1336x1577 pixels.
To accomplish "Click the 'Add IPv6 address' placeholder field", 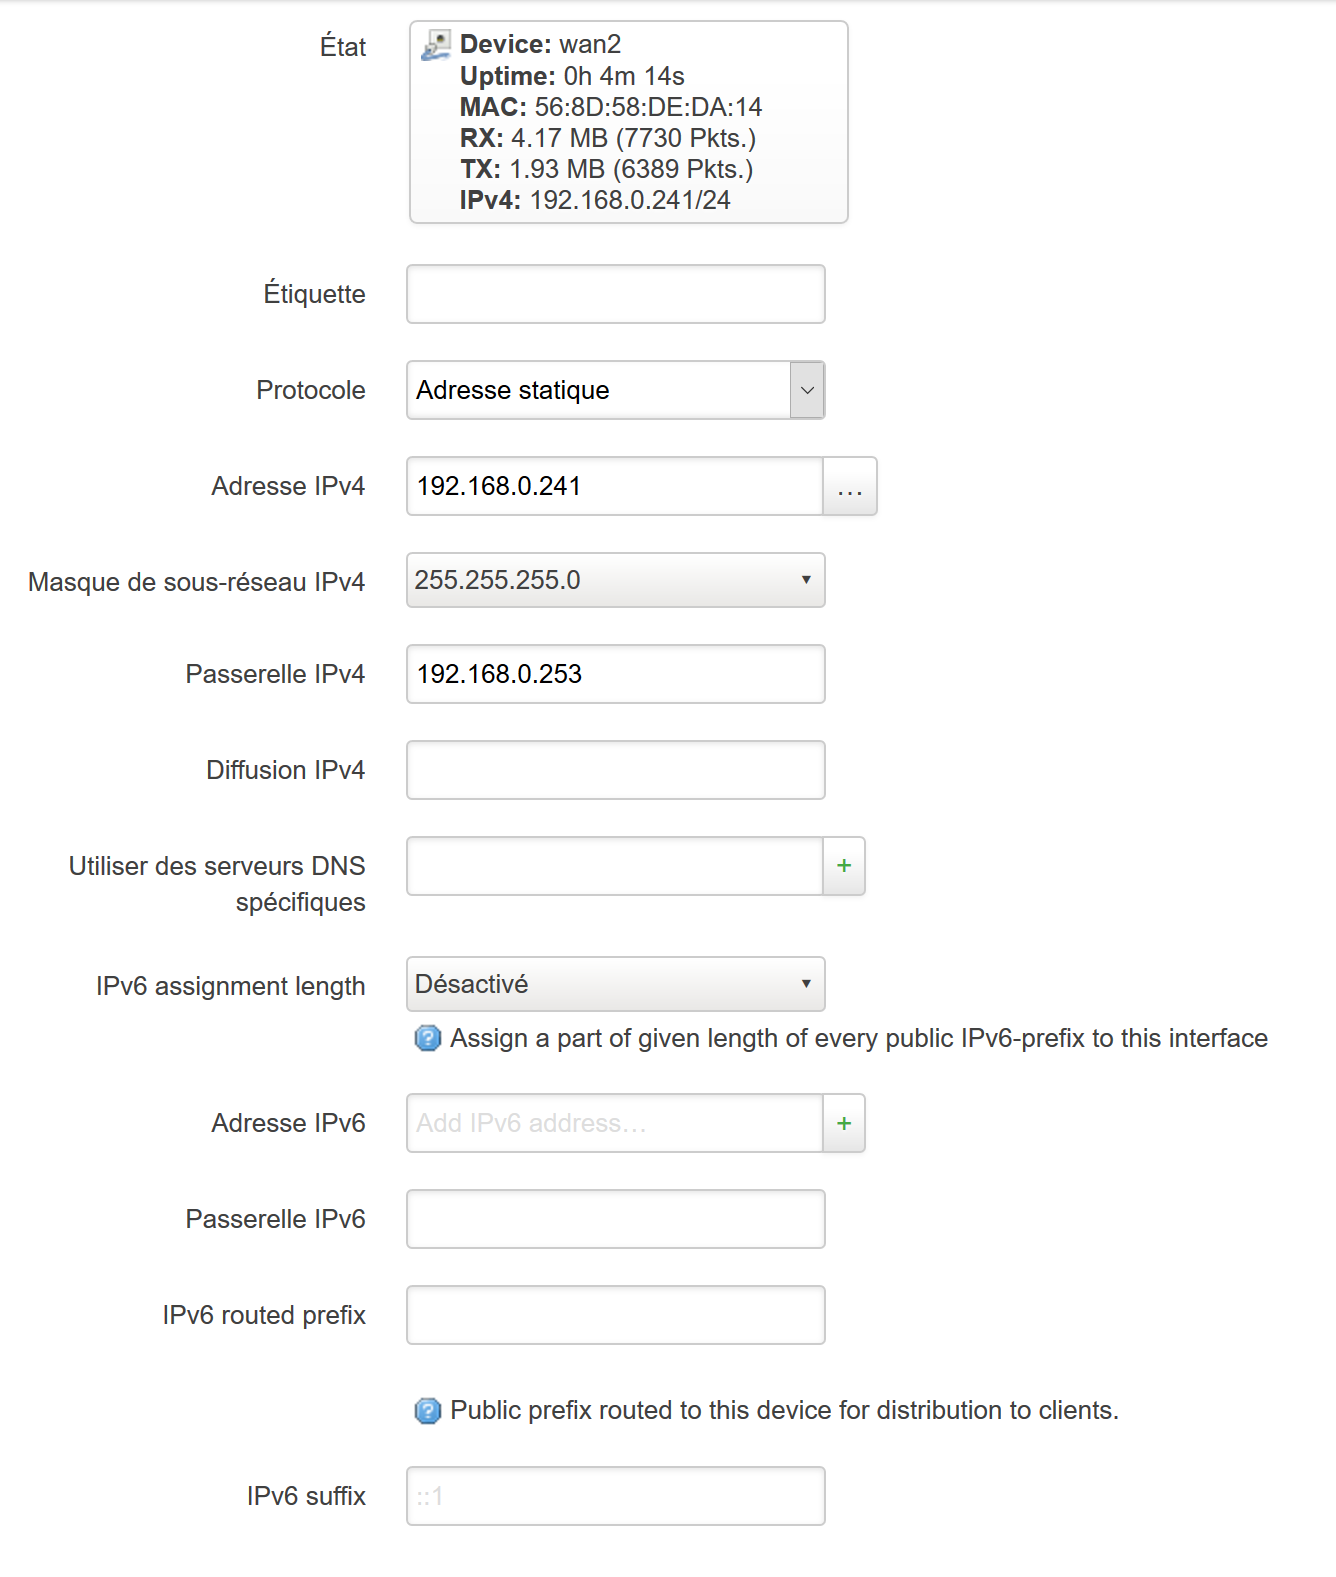I will pos(612,1124).
